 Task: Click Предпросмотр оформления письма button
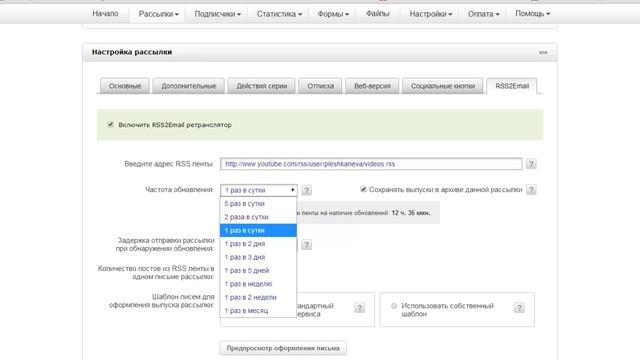(283, 348)
